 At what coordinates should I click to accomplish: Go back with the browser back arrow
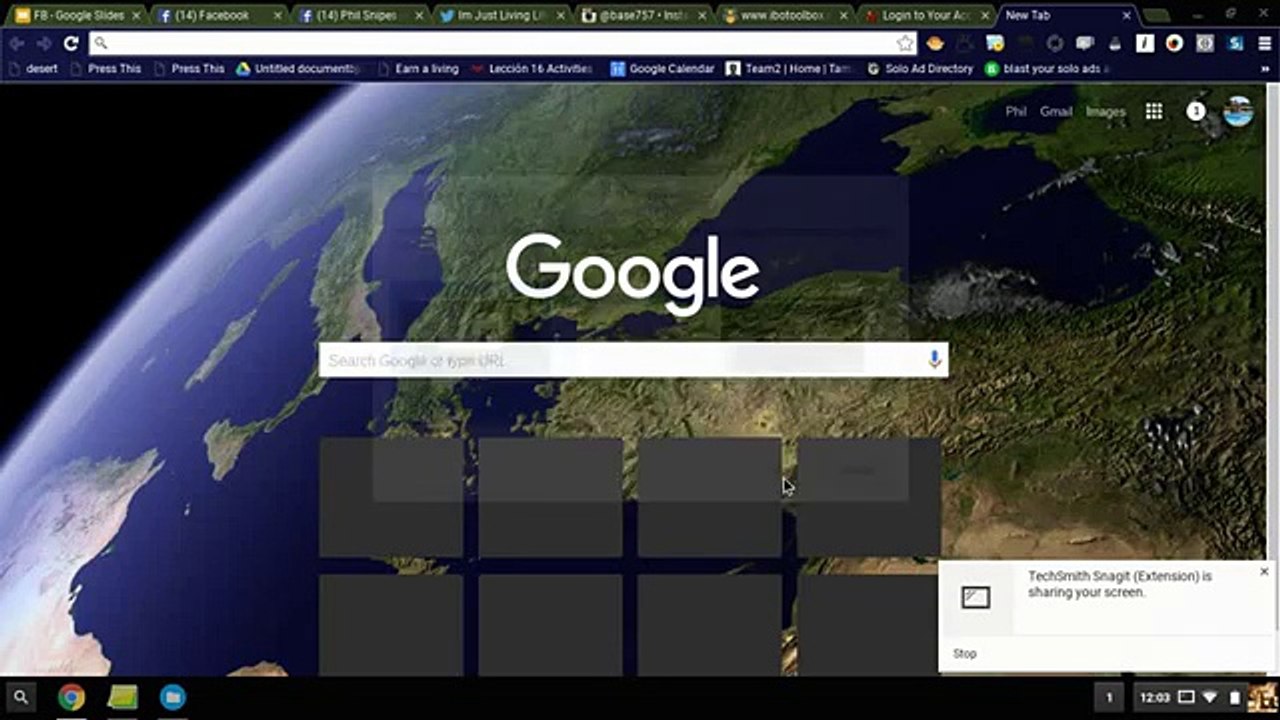[x=17, y=43]
